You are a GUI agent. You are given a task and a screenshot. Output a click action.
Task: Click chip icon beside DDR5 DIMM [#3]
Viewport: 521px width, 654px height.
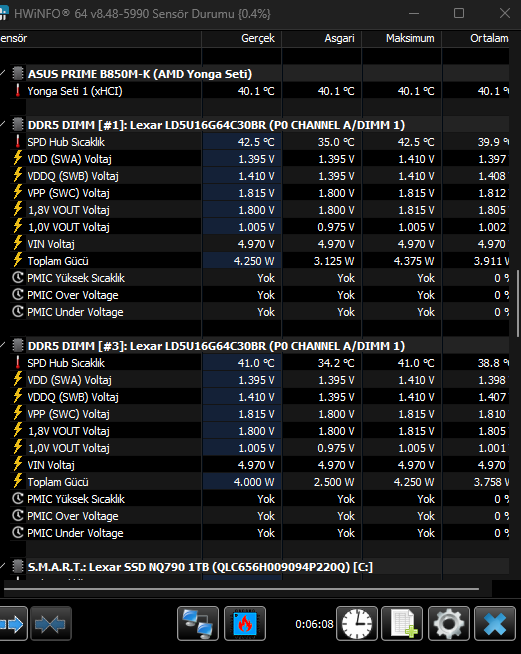click(x=18, y=346)
